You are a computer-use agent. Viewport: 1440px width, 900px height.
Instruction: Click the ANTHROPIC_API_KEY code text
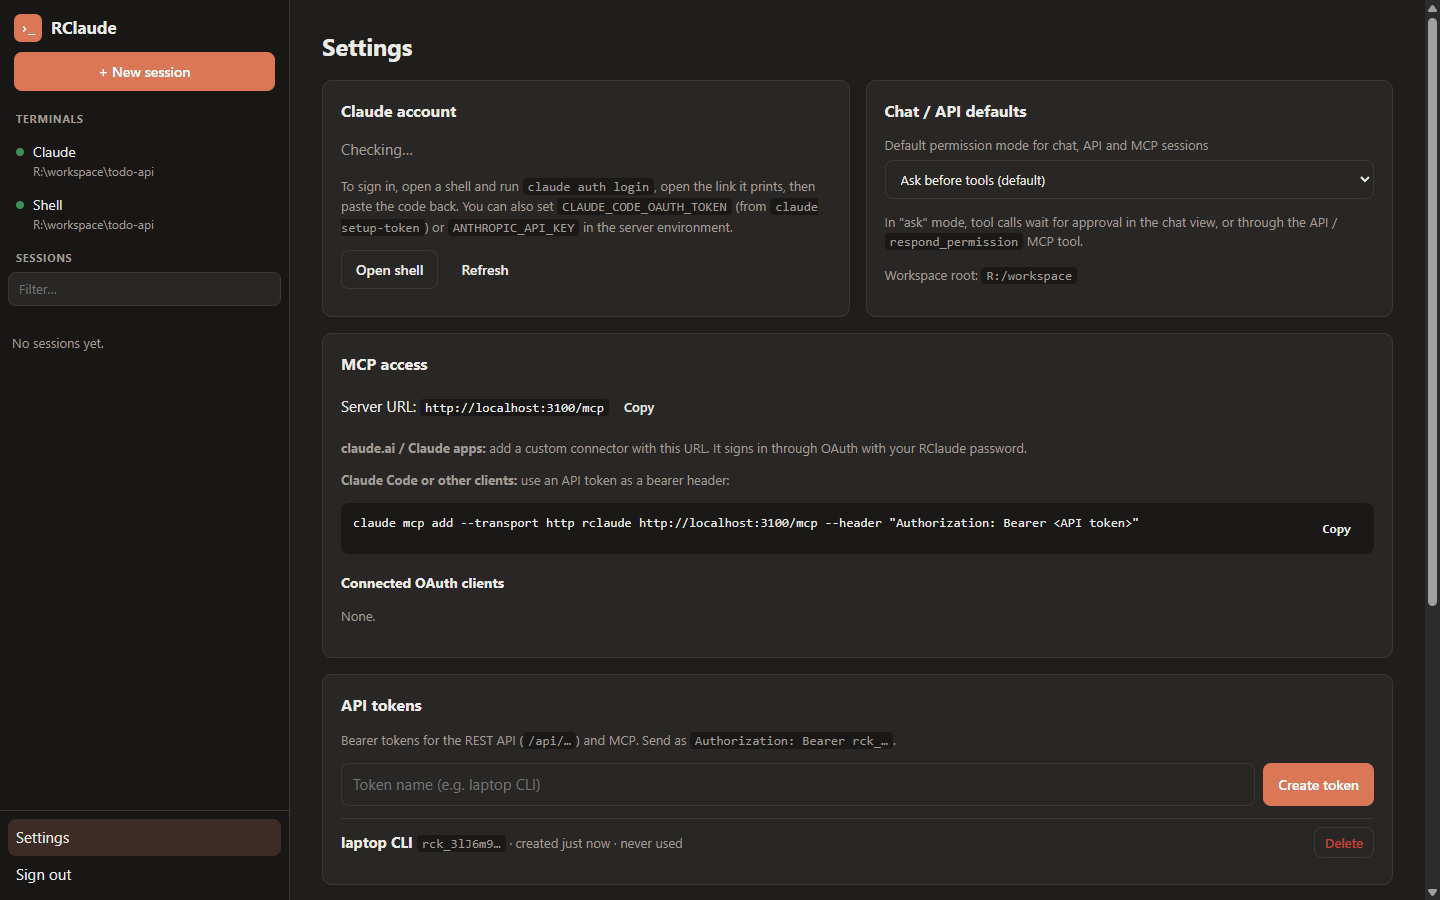tap(513, 228)
